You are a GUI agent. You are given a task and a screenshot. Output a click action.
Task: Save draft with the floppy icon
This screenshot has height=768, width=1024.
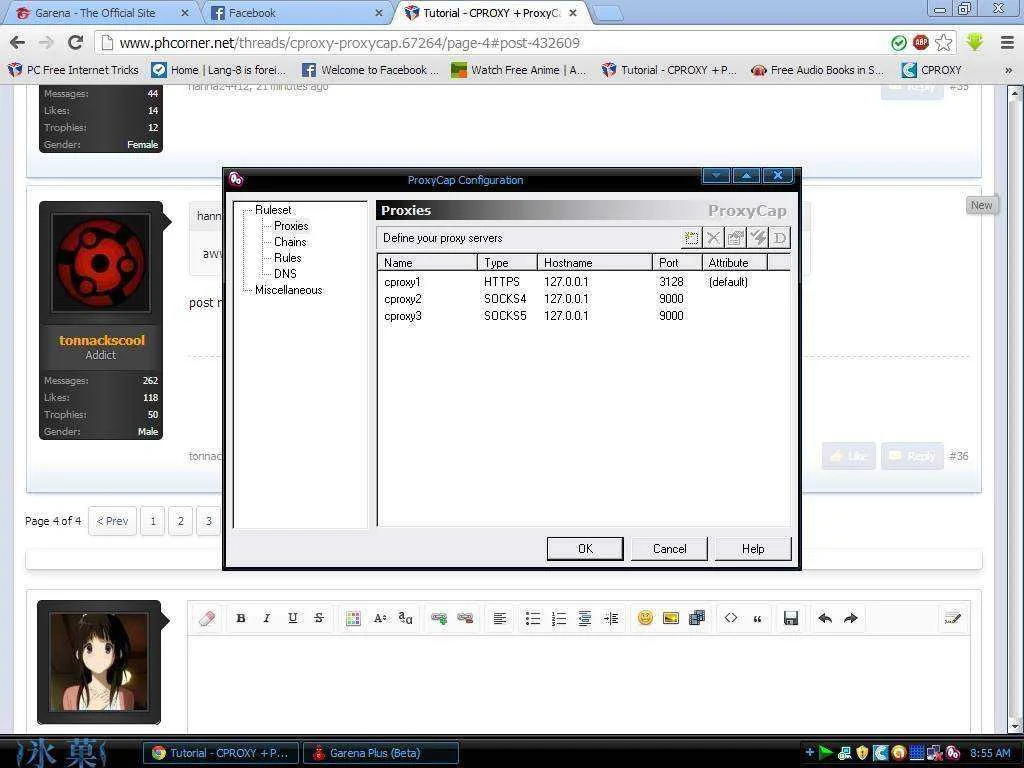pyautogui.click(x=791, y=618)
